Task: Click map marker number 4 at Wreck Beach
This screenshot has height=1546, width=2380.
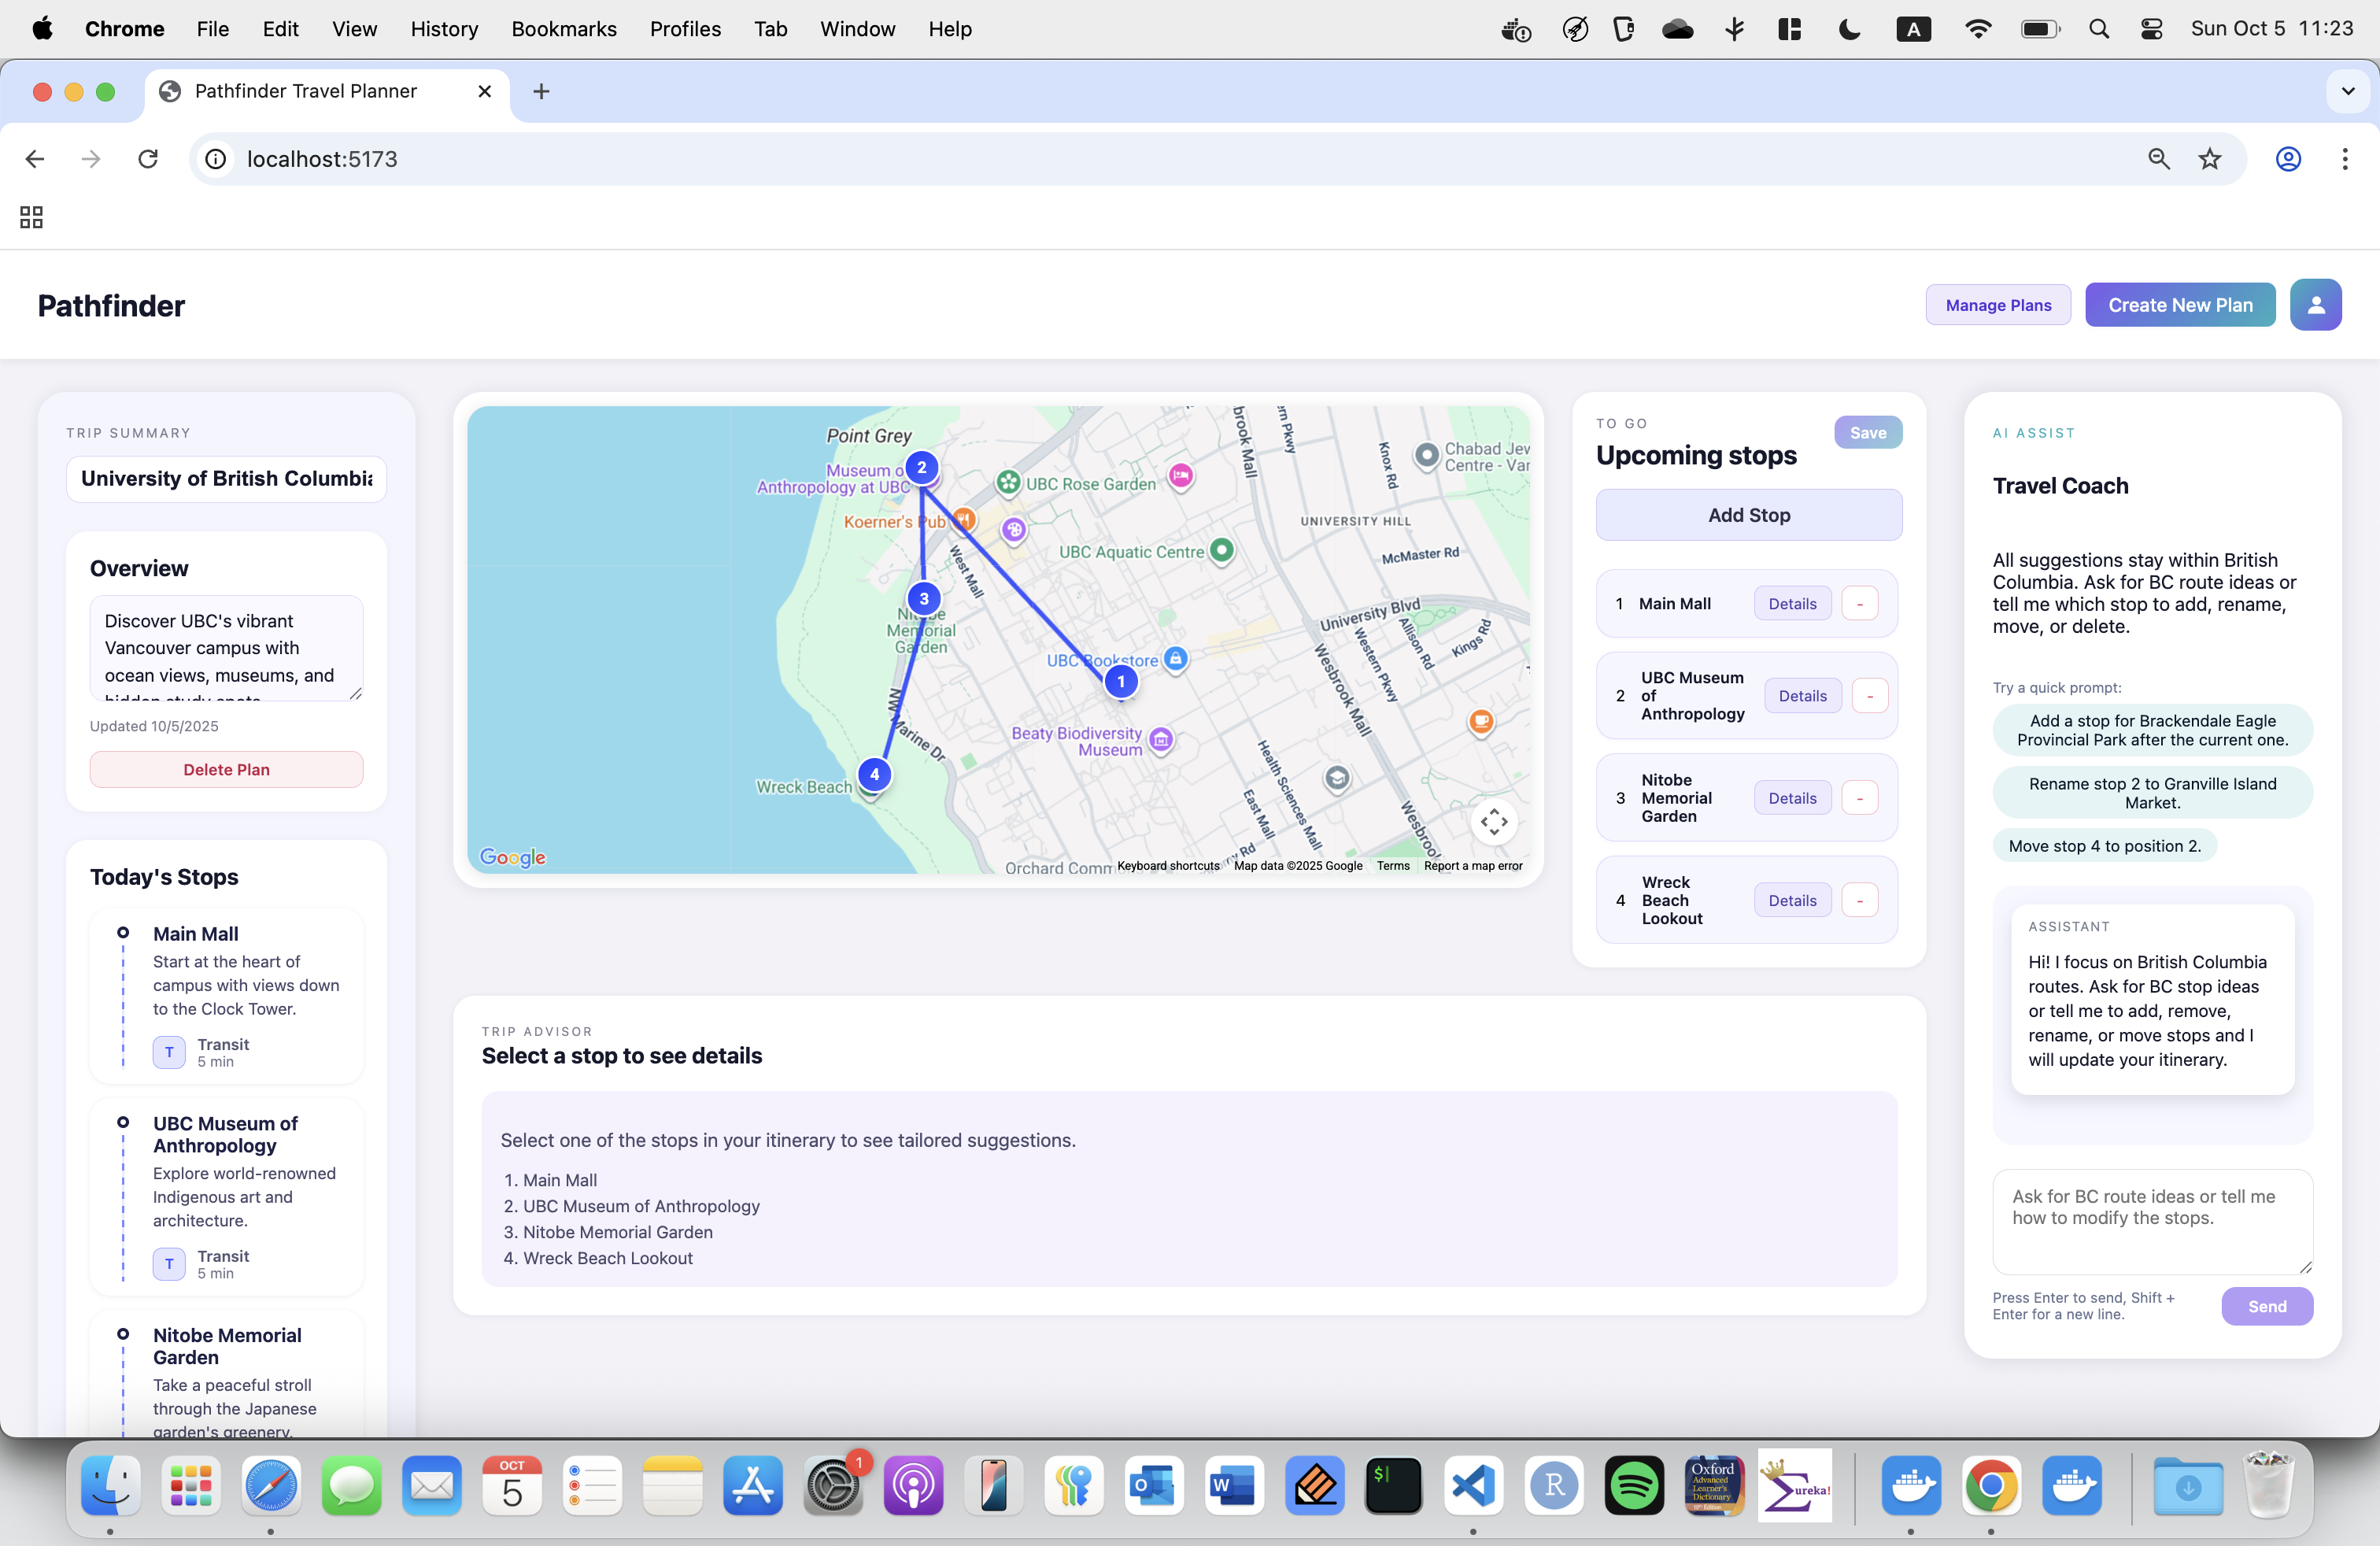Action: [874, 774]
